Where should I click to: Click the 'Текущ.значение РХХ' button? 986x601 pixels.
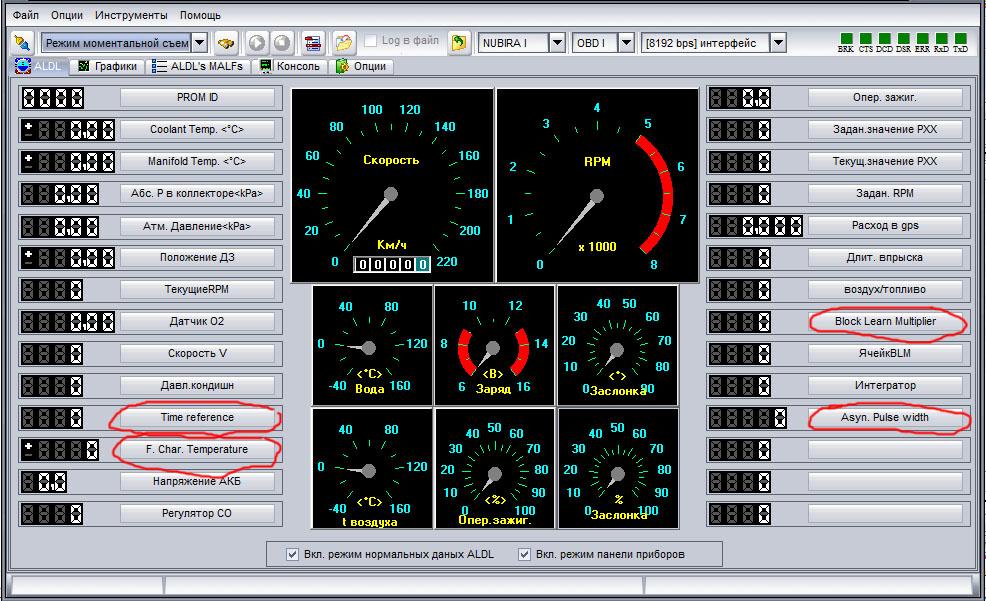(885, 162)
